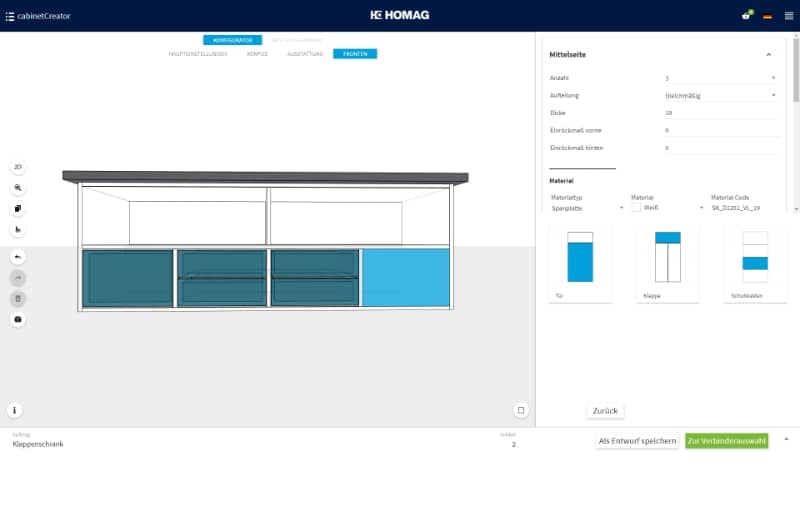
Task: Open the Haupteinstellungen tab
Action: tap(198, 54)
